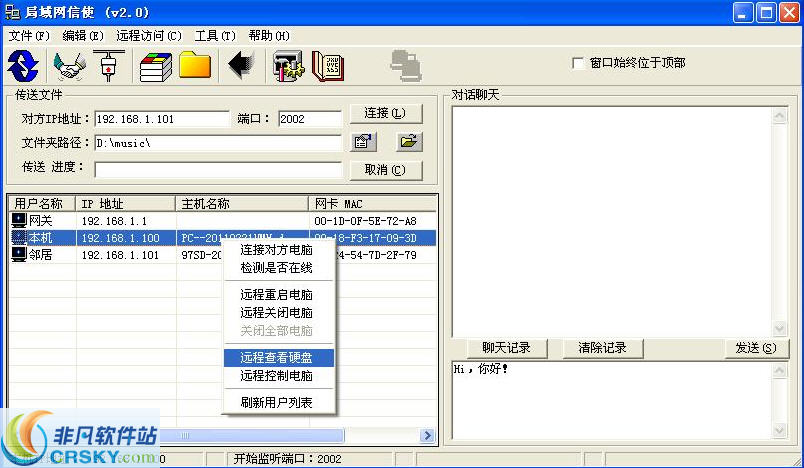Click MAC address 00-1D-0F-5E-72-A8
This screenshot has height=468, width=804.
(365, 221)
